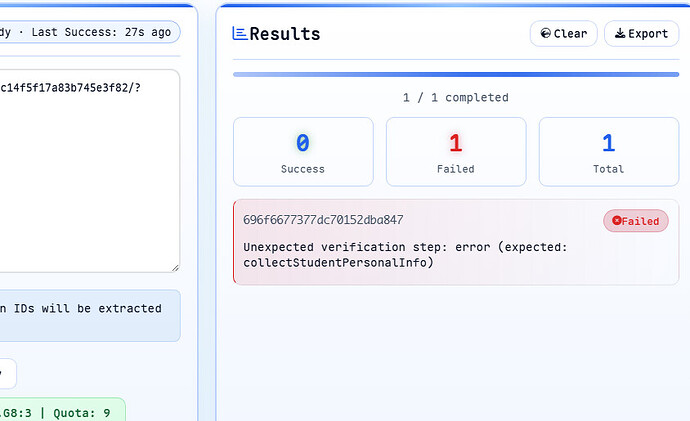Click the red 1 failed number

coord(456,143)
